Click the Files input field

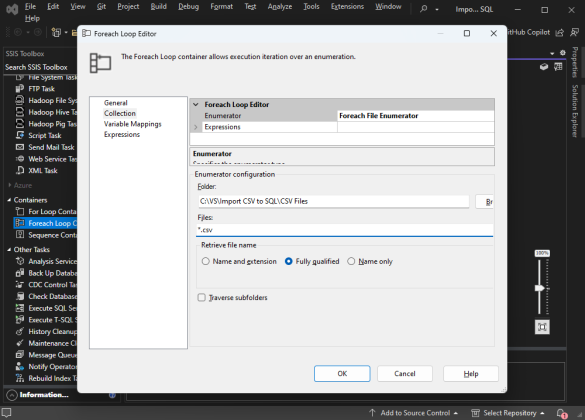pyautogui.click(x=344, y=230)
